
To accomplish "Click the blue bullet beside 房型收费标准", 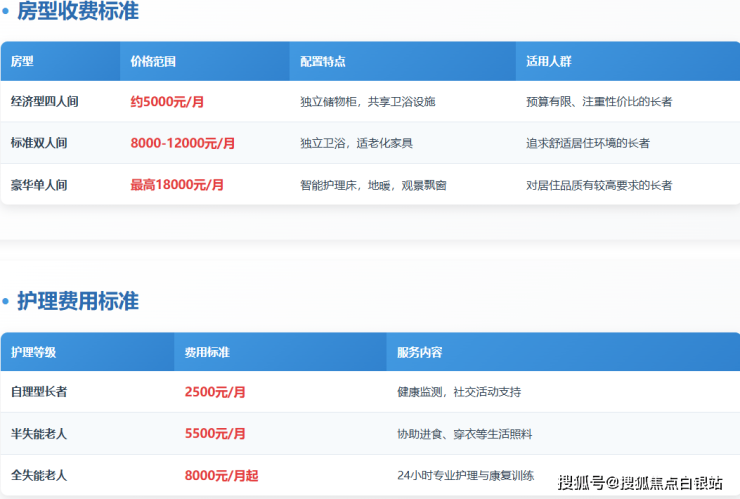I will (5, 13).
